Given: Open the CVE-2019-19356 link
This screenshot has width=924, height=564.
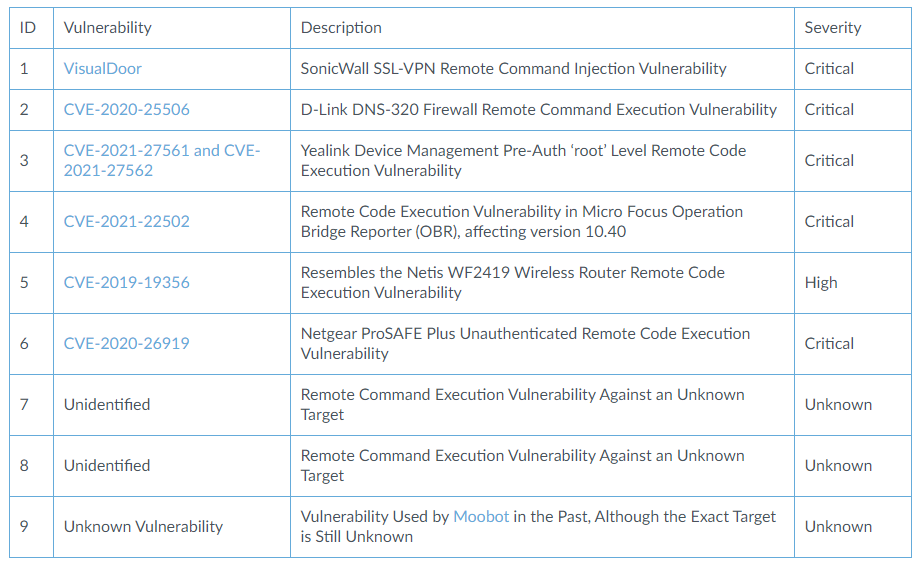Looking at the screenshot, I should 127,282.
